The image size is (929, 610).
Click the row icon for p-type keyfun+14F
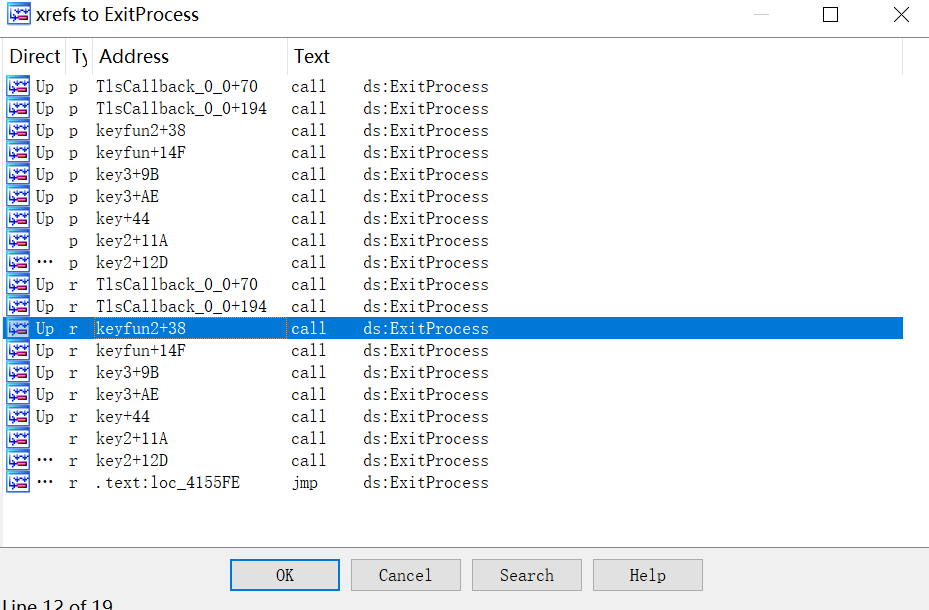(18, 152)
